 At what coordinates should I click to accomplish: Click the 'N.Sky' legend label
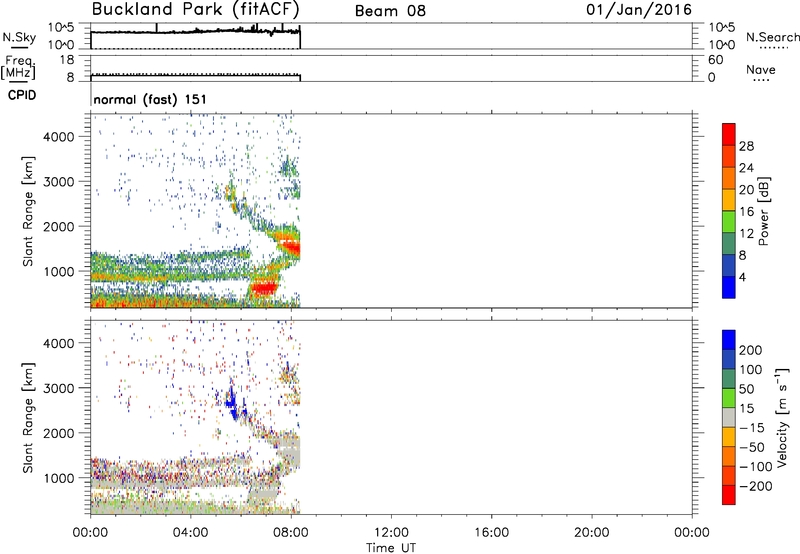[x=19, y=37]
